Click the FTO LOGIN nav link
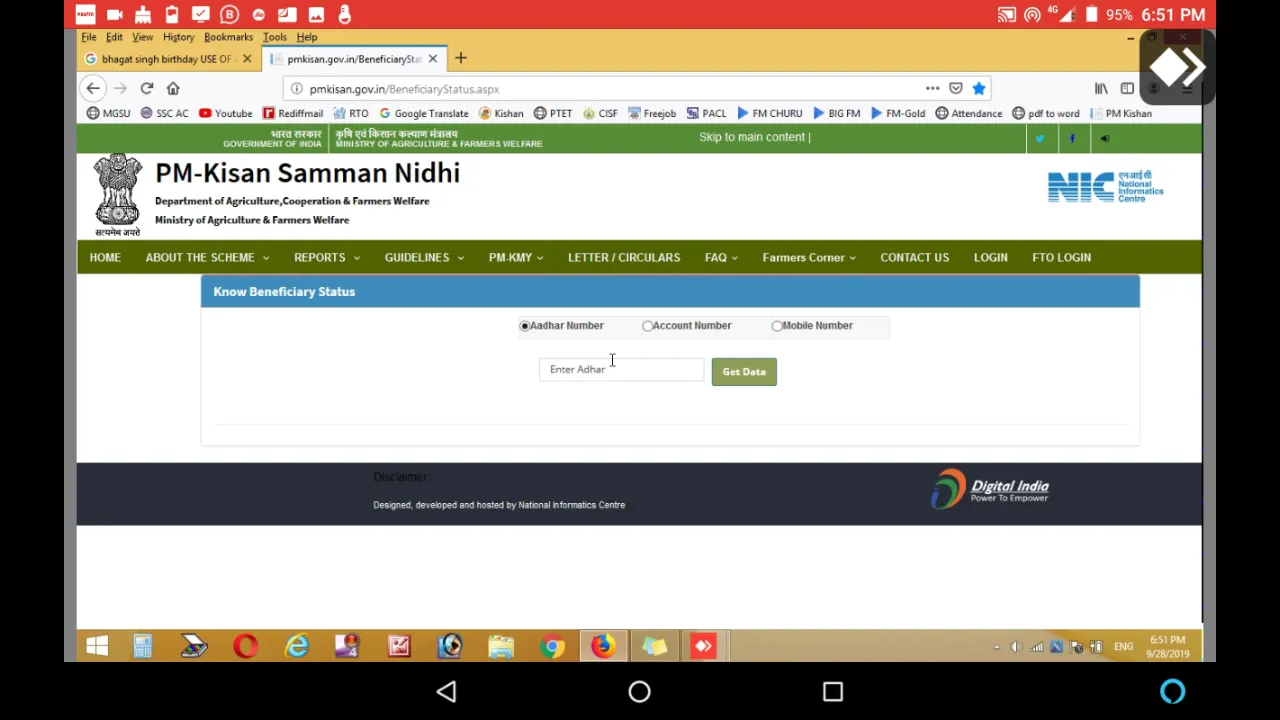This screenshot has height=720, width=1280. pyautogui.click(x=1062, y=258)
